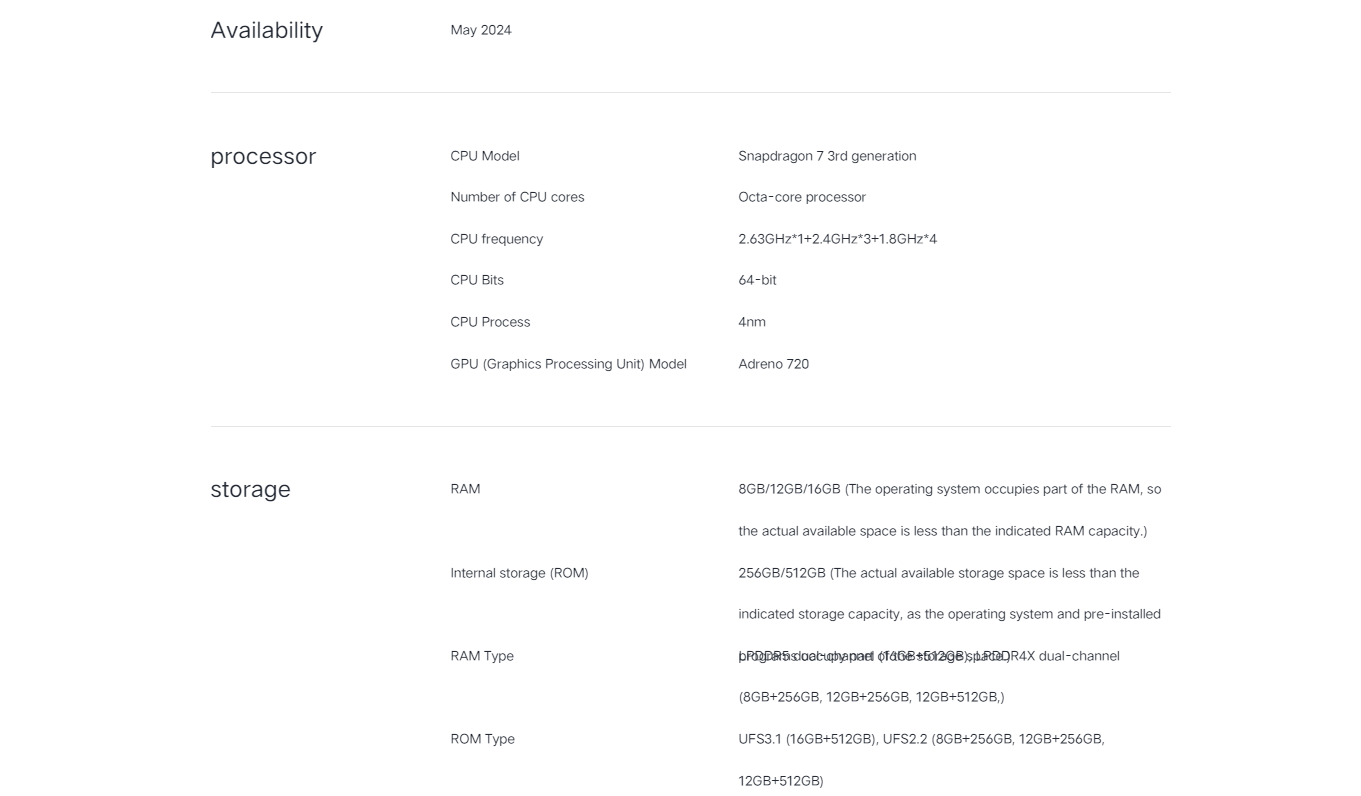The width and height of the screenshot is (1361, 796).
Task: Select the Adreno 720 value
Action: click(774, 364)
